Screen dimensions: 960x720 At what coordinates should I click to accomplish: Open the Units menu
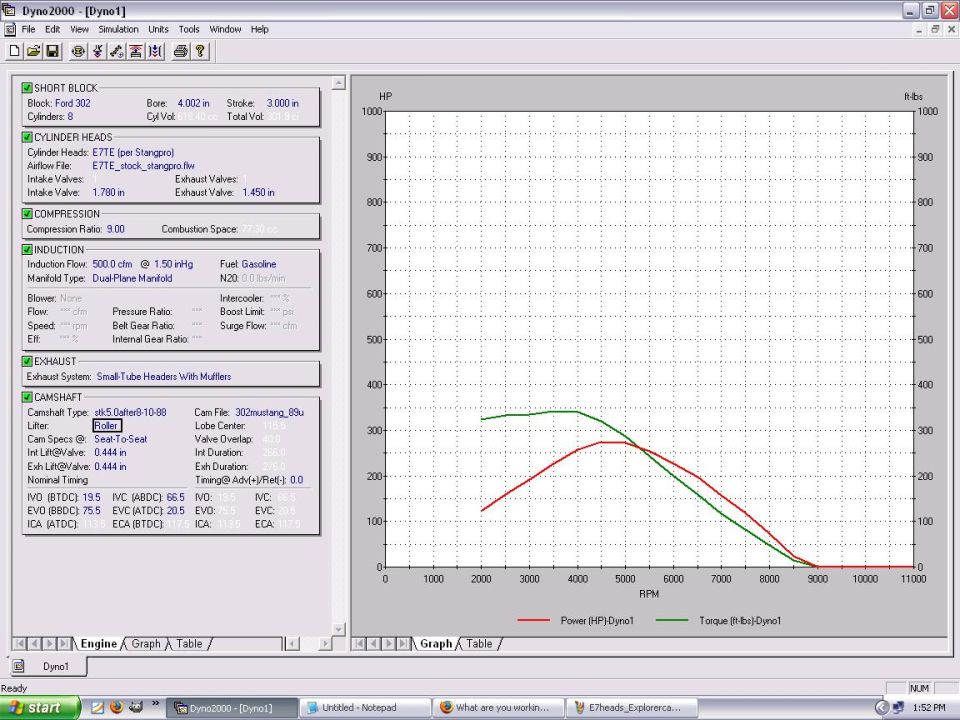point(158,29)
